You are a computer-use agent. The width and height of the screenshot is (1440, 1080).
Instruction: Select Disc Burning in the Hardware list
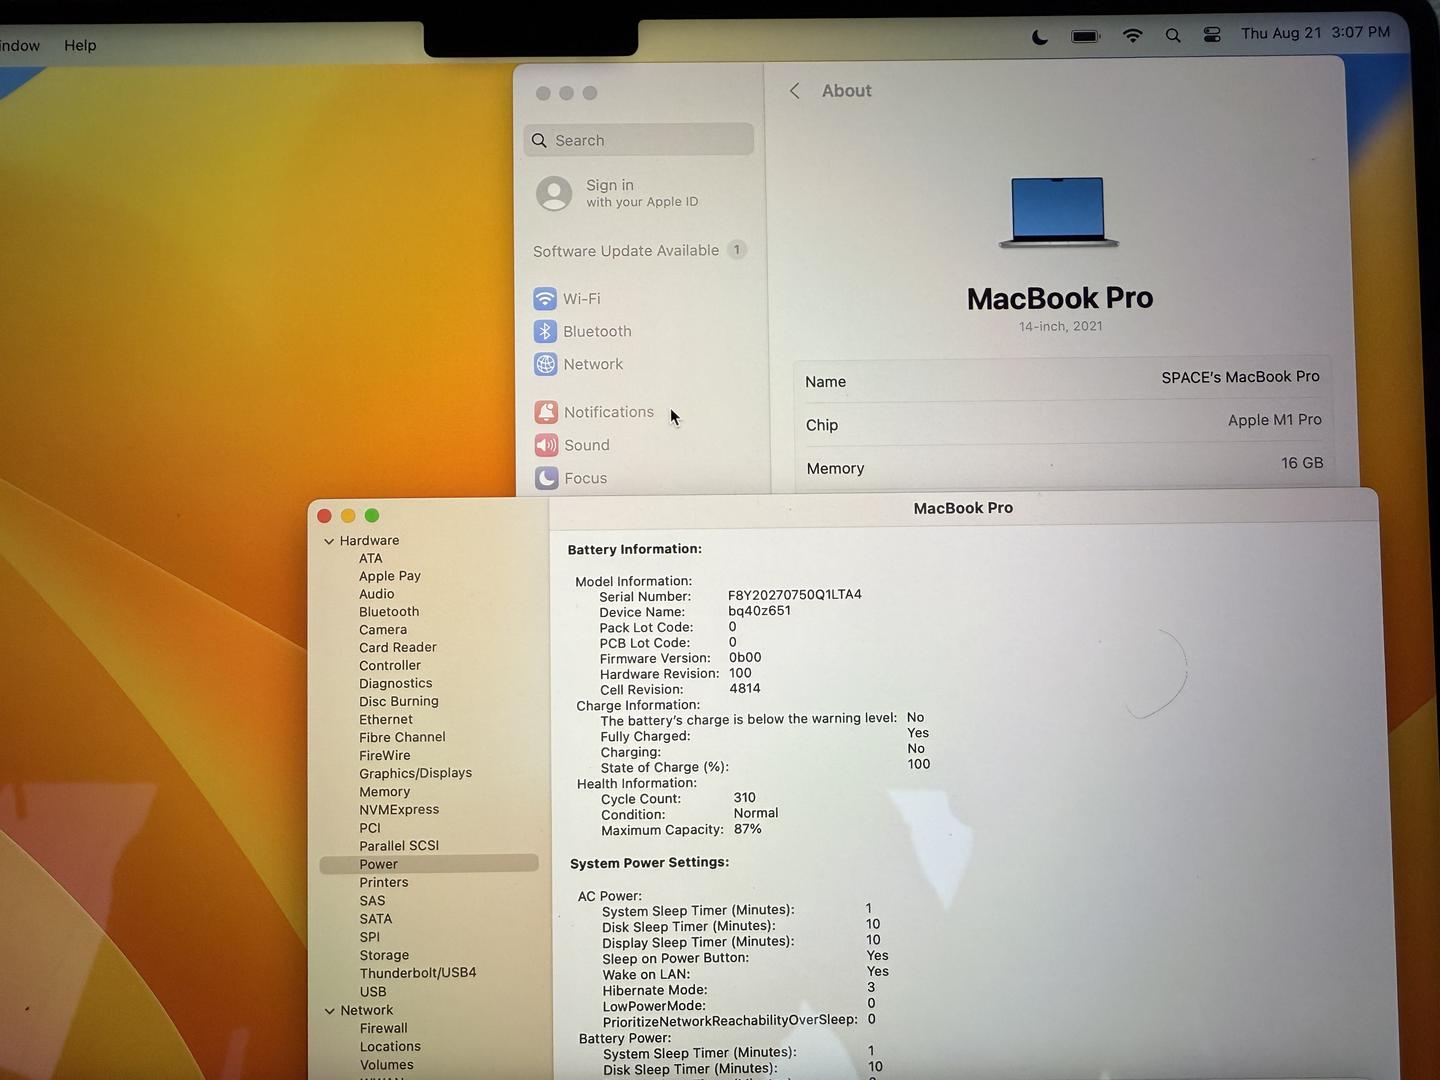coord(399,701)
